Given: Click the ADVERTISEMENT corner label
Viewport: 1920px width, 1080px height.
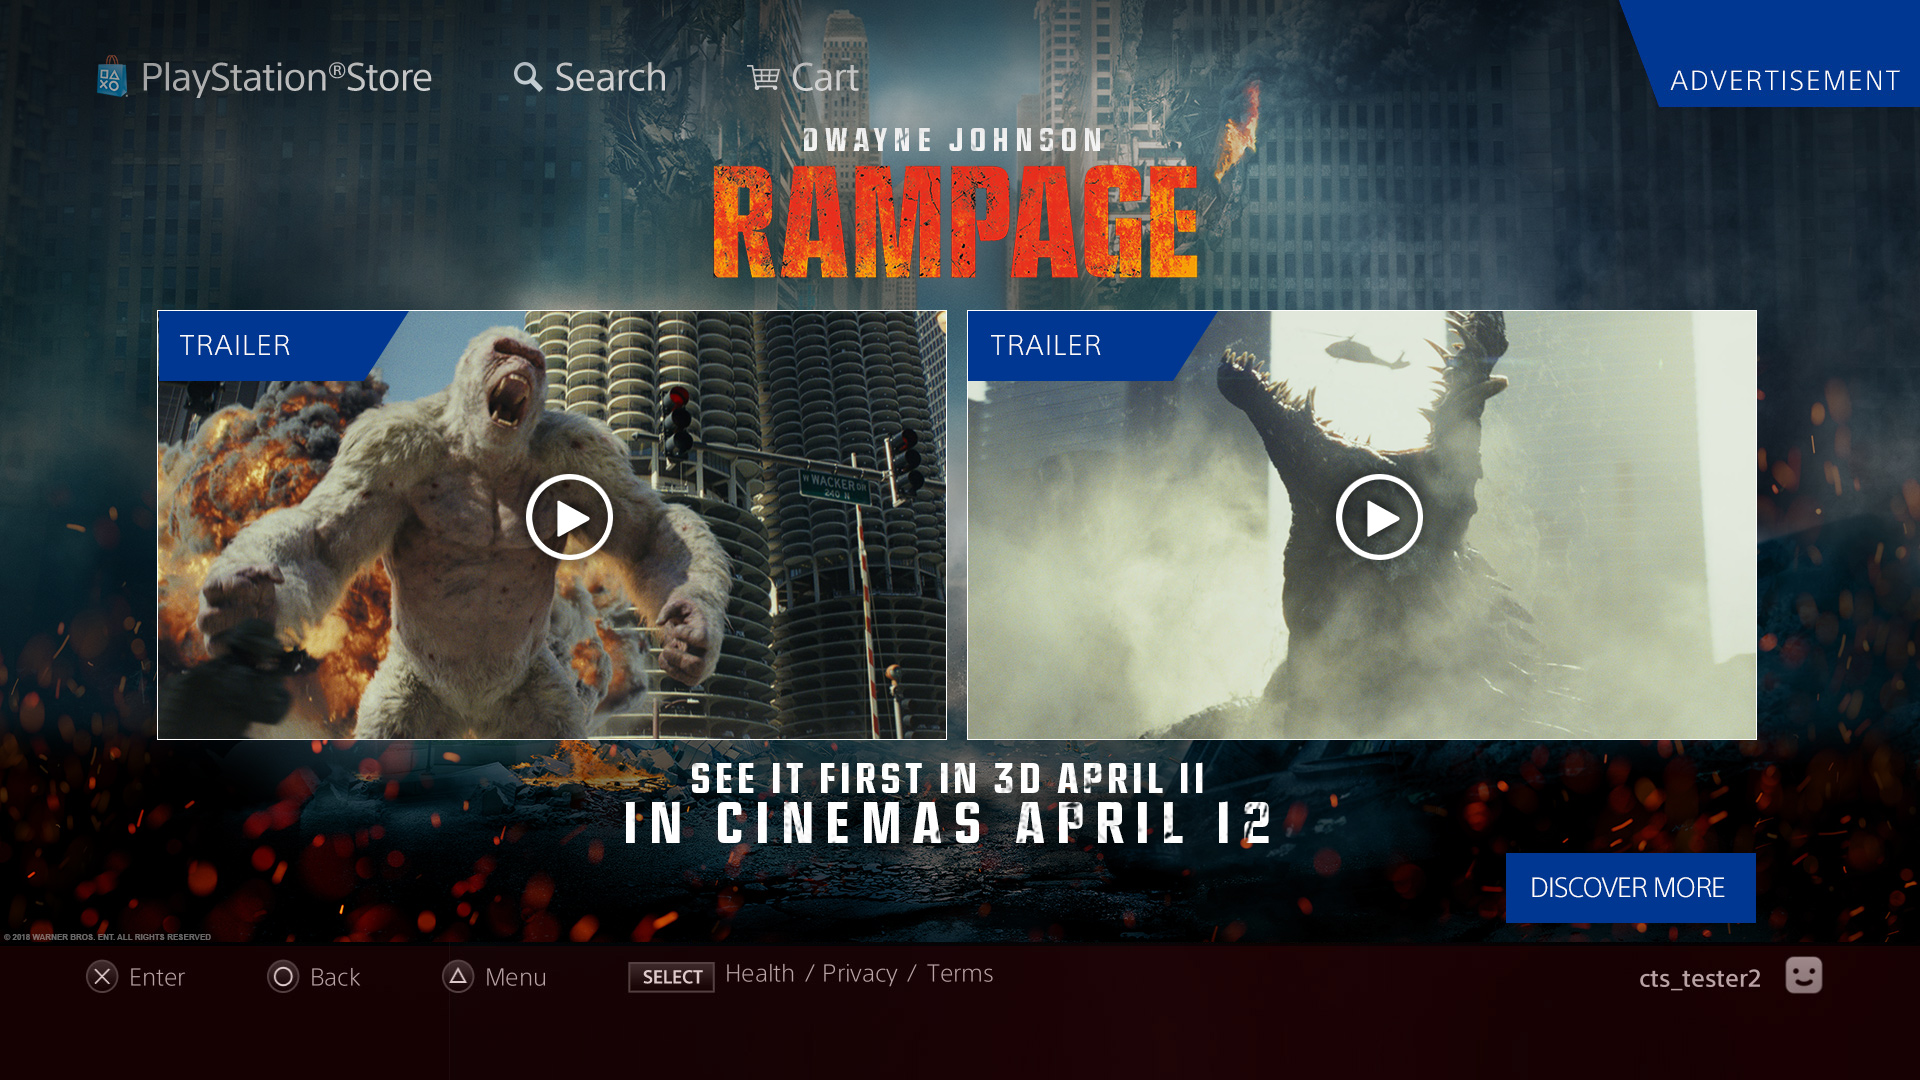Looking at the screenshot, I should click(x=1785, y=80).
